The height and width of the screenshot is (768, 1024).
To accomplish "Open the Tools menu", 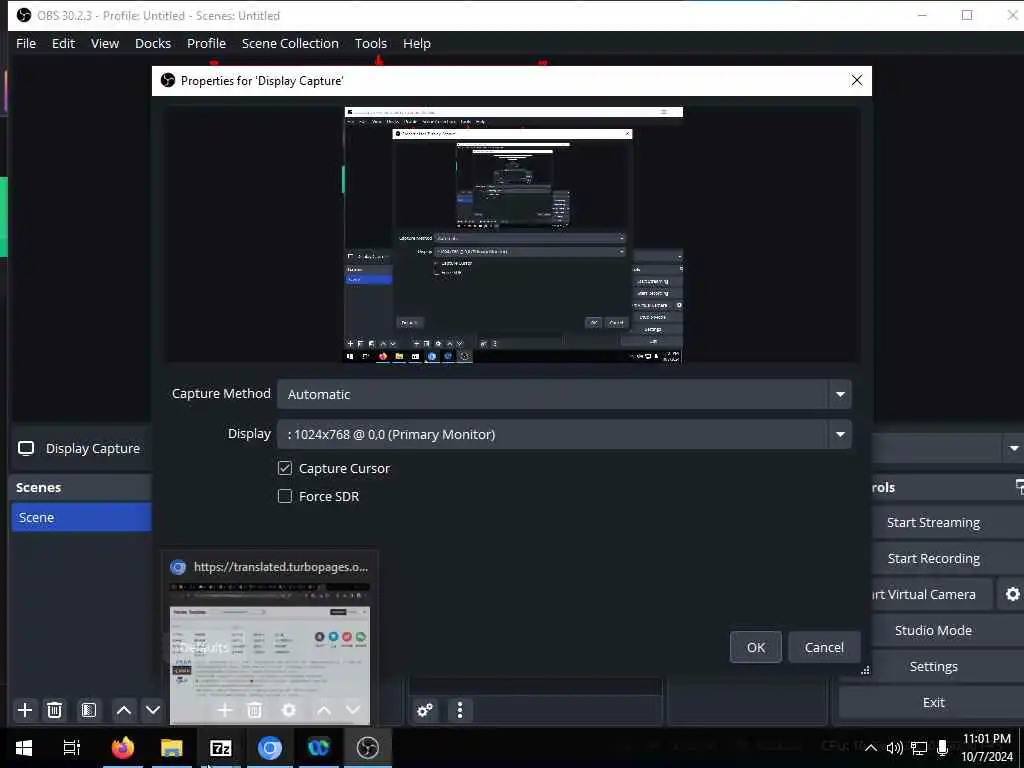I will 370,44.
